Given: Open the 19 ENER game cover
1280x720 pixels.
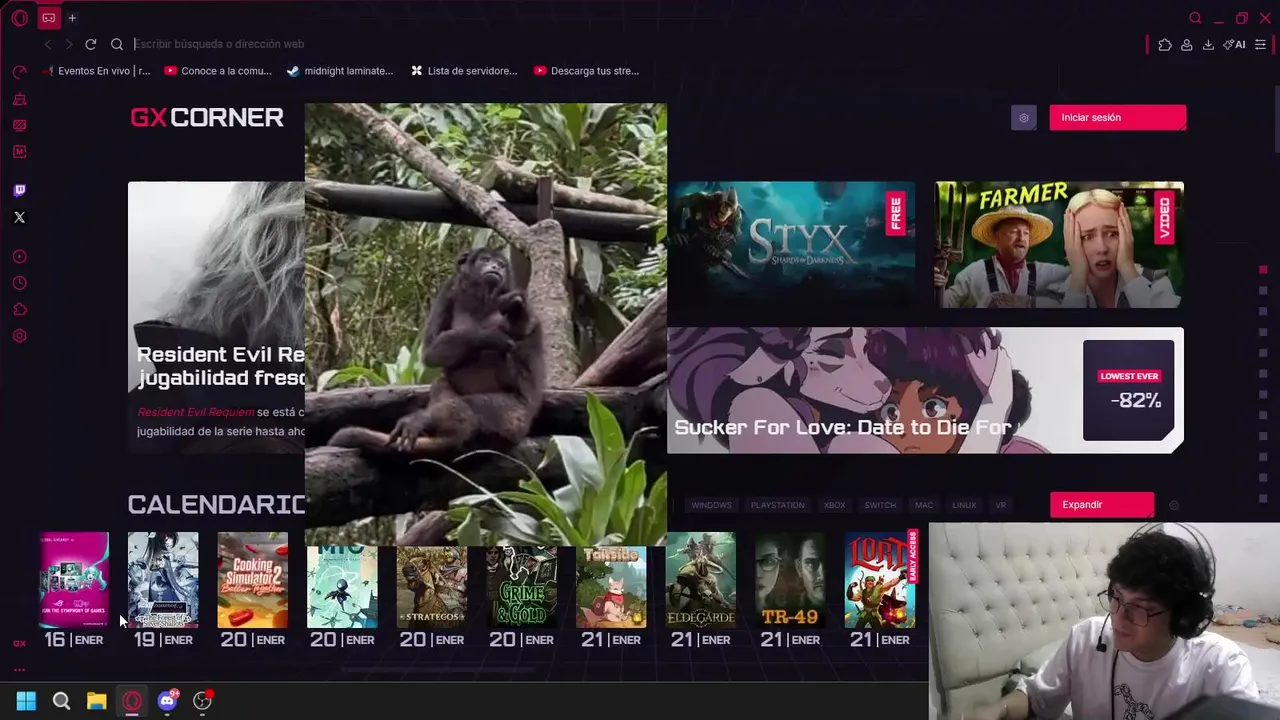Looking at the screenshot, I should tap(163, 580).
